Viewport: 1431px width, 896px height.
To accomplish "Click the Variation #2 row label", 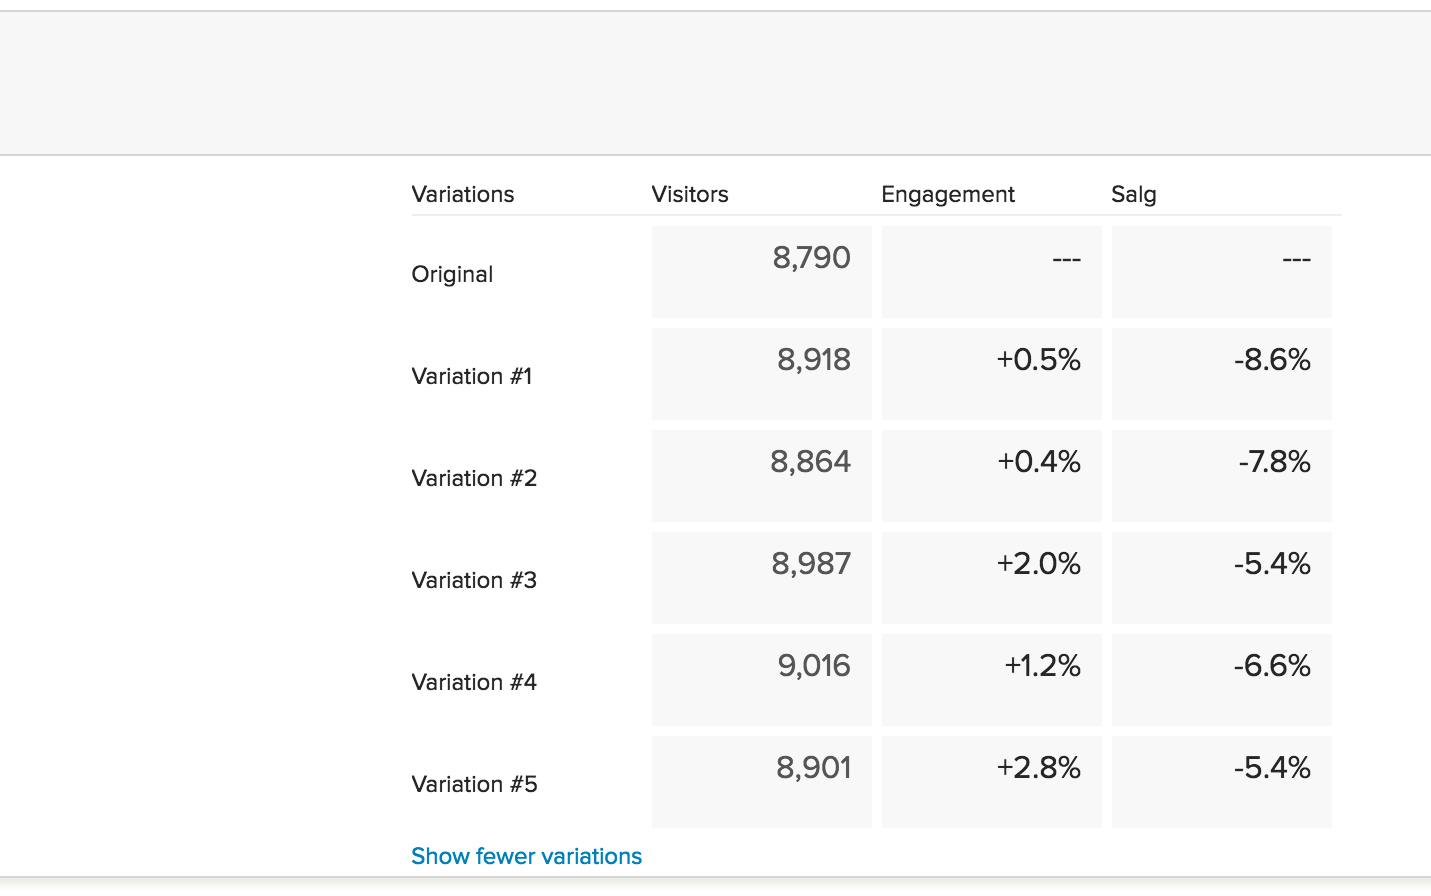I will click(474, 478).
